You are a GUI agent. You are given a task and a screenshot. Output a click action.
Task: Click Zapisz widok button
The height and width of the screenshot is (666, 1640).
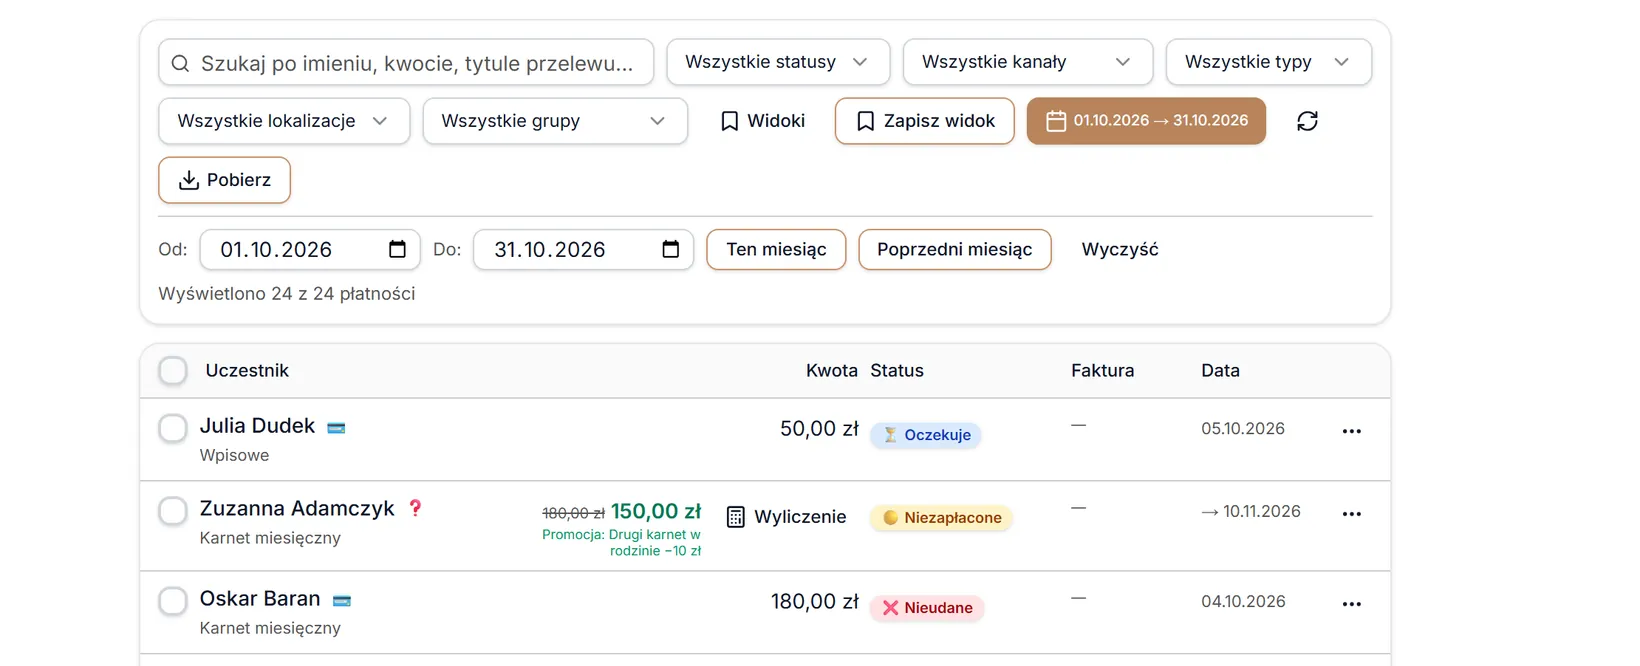[925, 121]
